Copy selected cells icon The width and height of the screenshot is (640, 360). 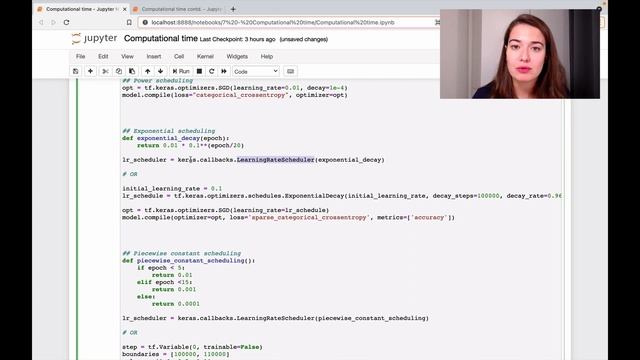pyautogui.click(x=118, y=71)
